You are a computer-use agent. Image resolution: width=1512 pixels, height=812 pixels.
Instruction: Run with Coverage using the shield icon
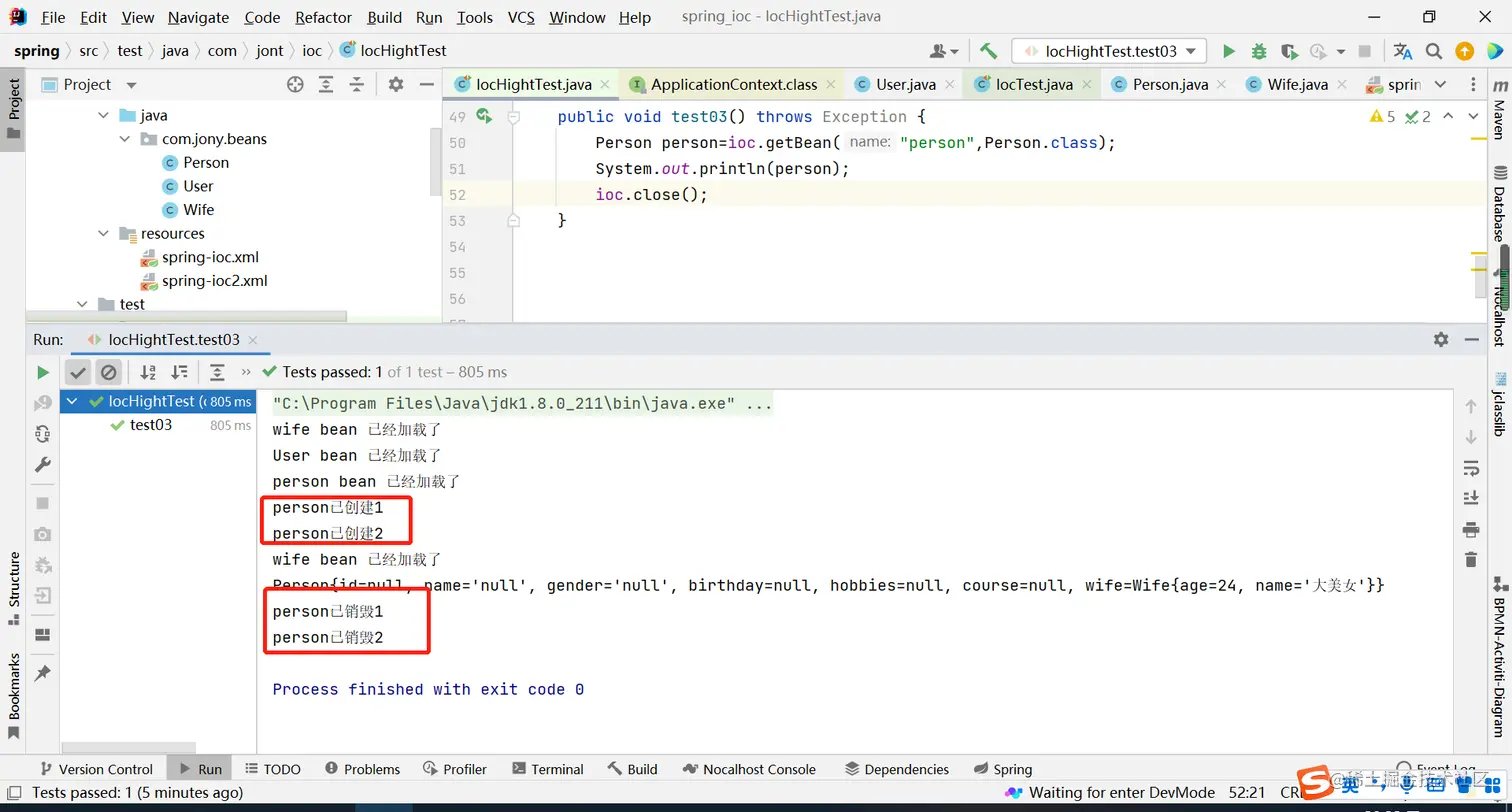1289,51
